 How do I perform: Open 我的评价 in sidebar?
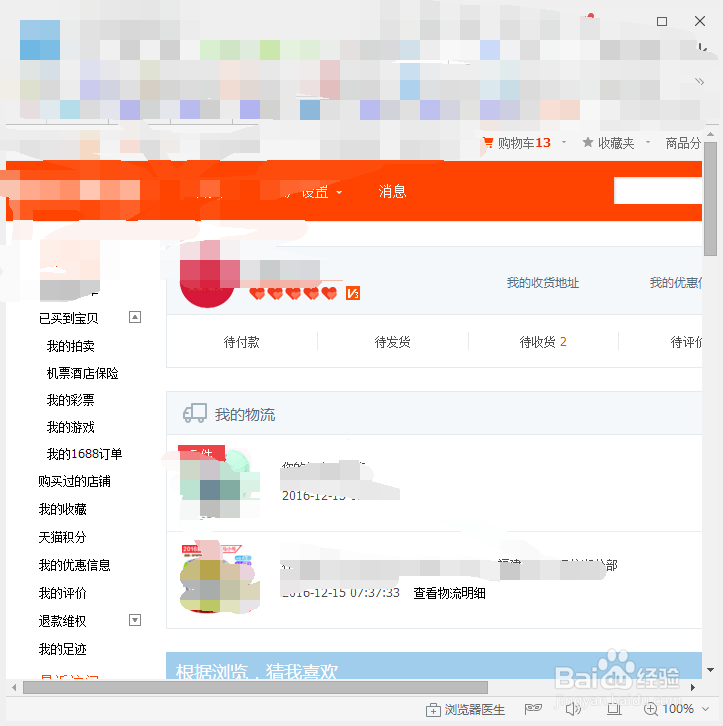point(62,593)
